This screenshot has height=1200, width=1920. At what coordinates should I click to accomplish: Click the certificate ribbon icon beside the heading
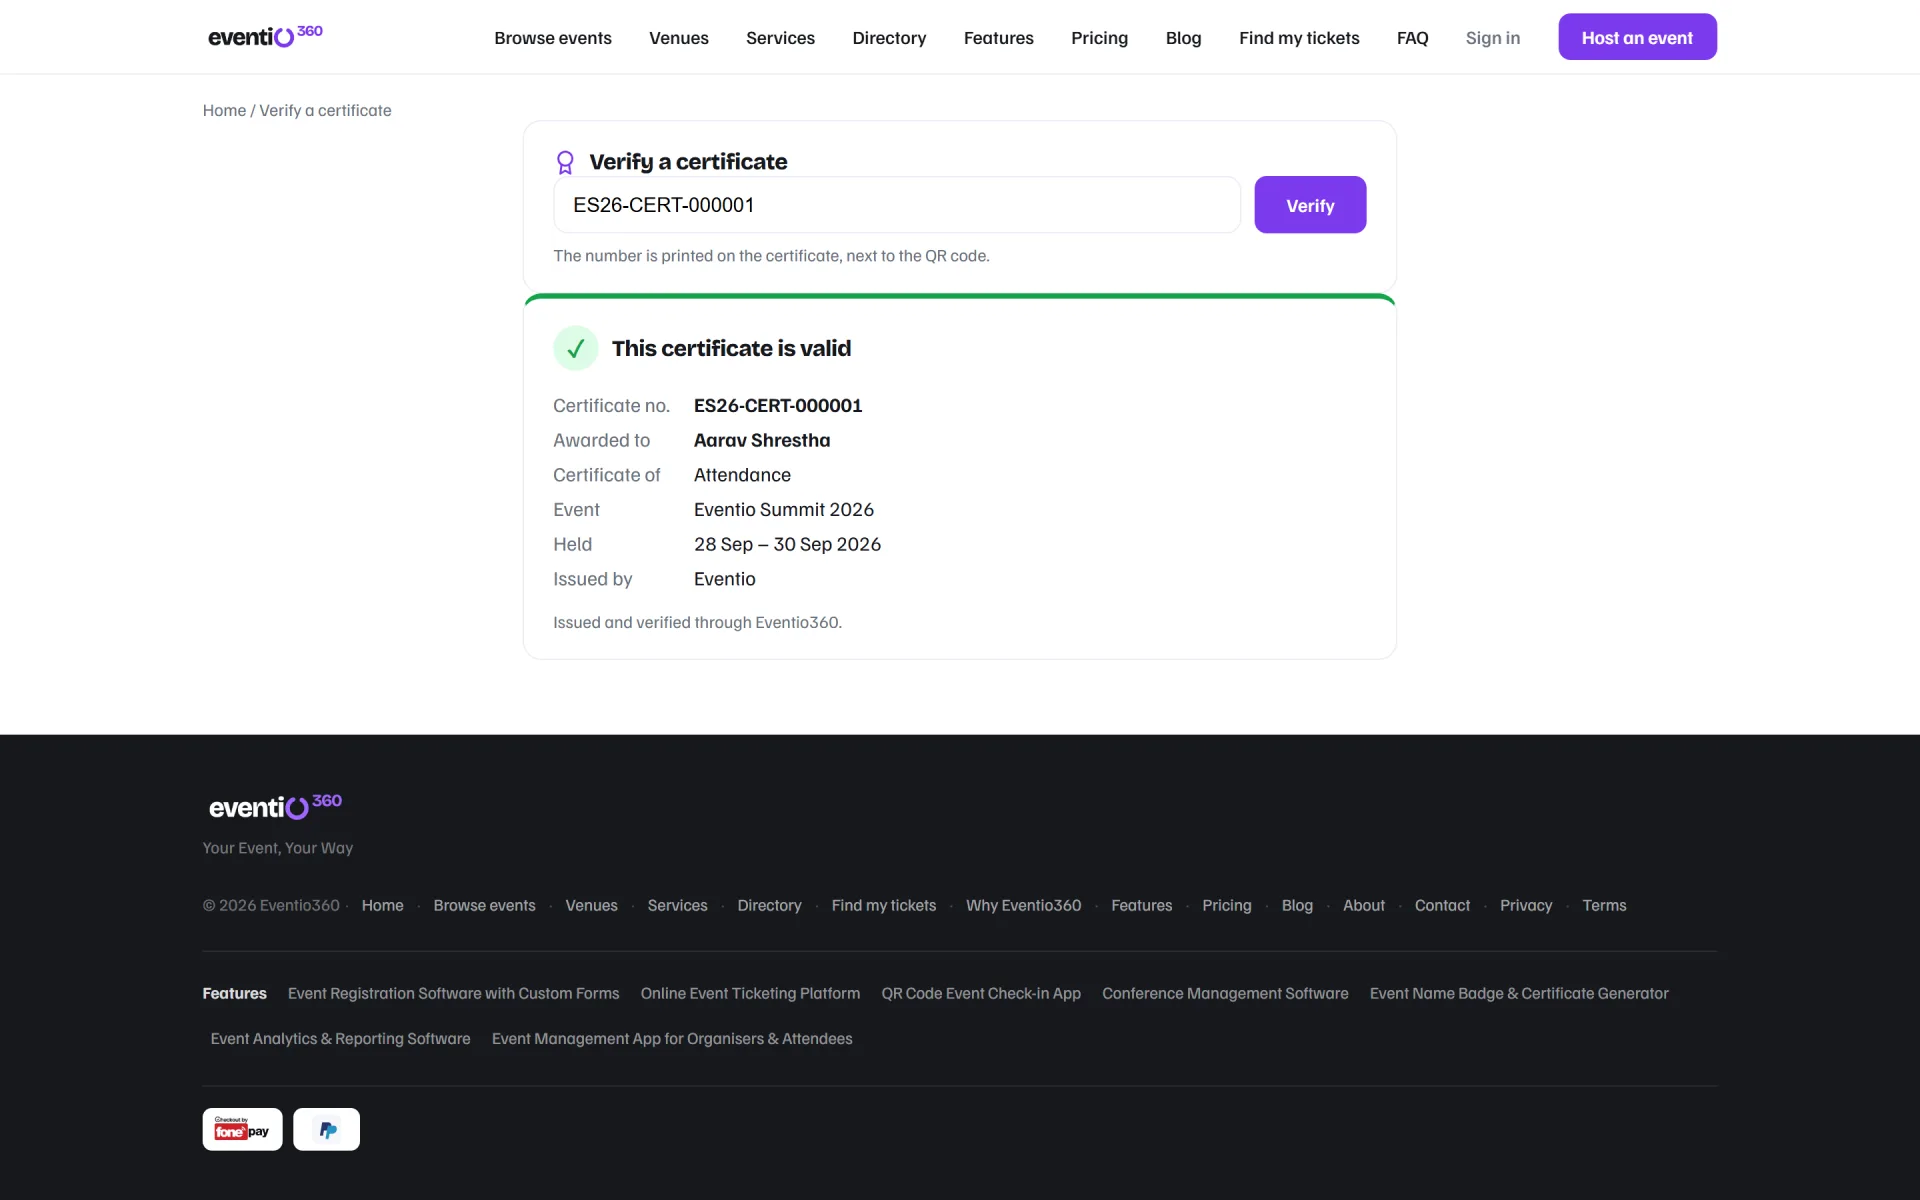tap(565, 162)
